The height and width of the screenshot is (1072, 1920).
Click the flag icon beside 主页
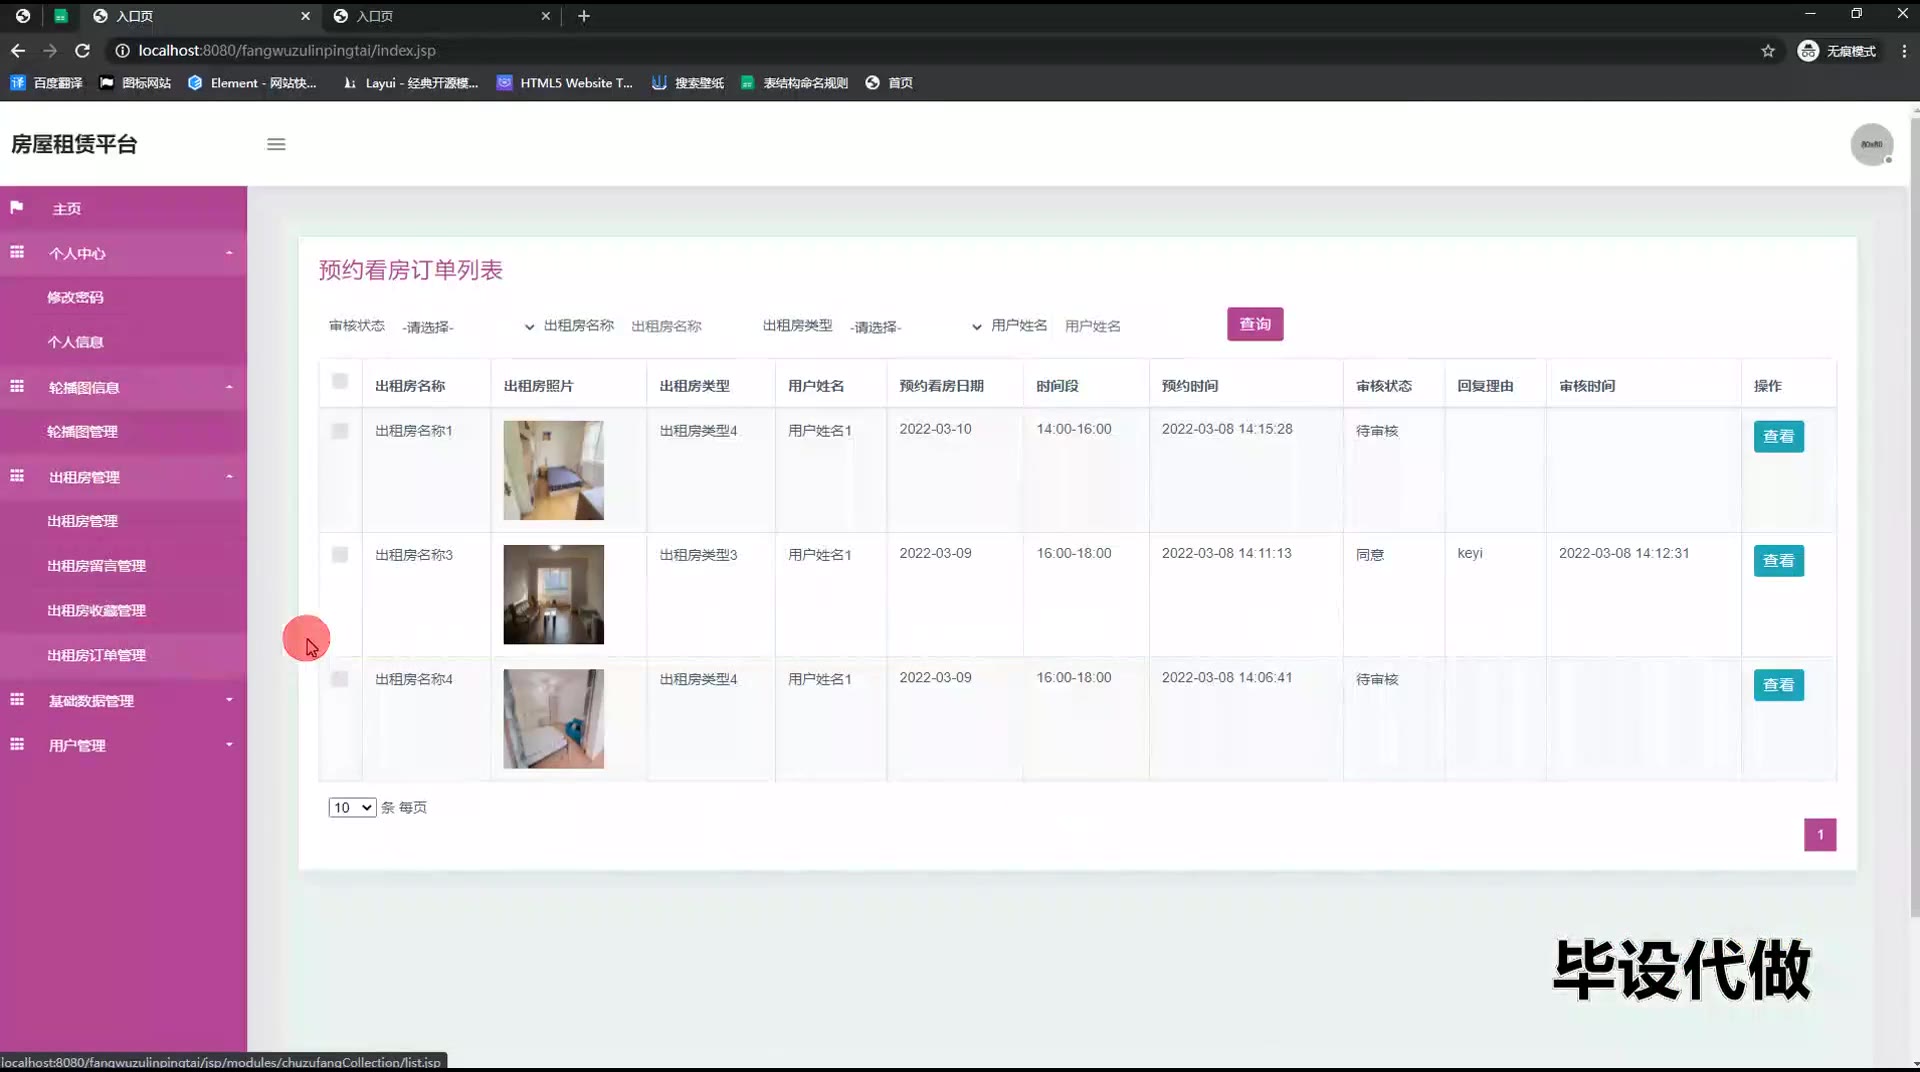tap(17, 208)
